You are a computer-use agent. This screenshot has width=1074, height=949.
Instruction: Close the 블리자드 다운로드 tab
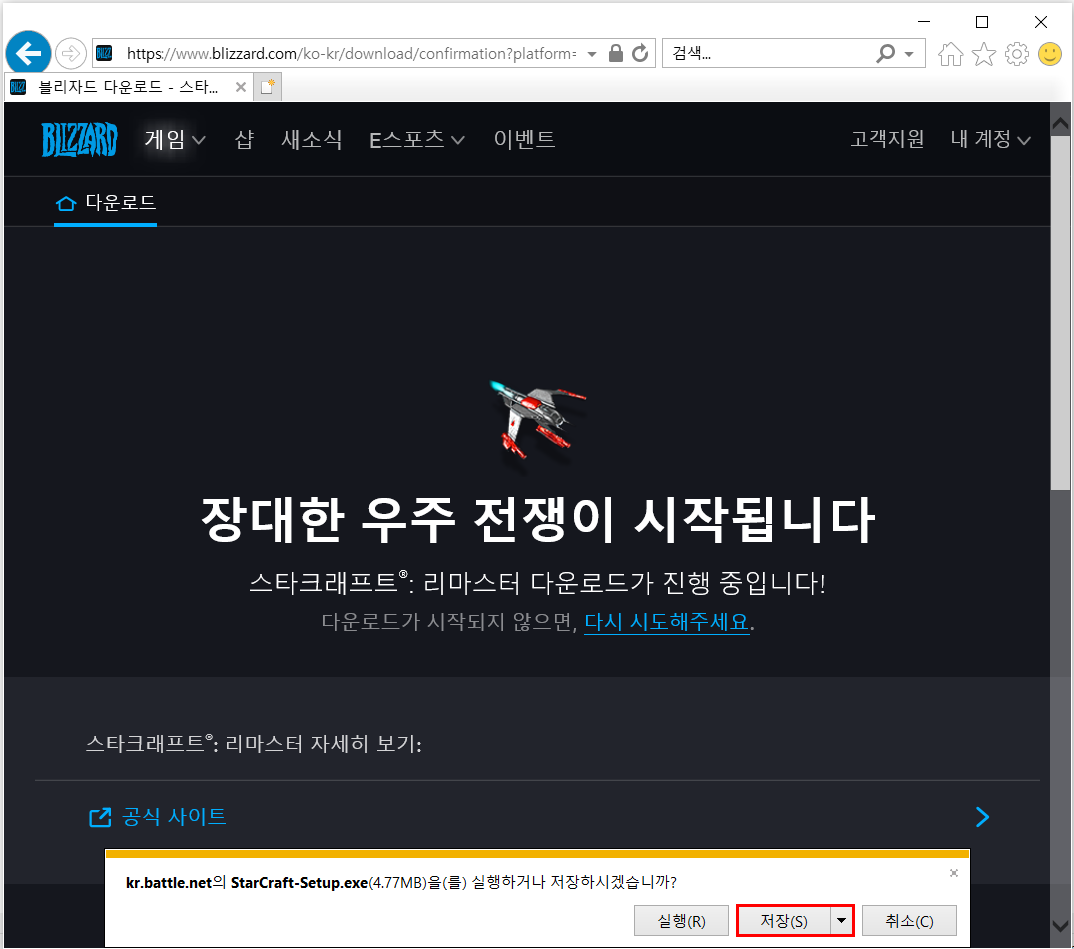click(240, 87)
